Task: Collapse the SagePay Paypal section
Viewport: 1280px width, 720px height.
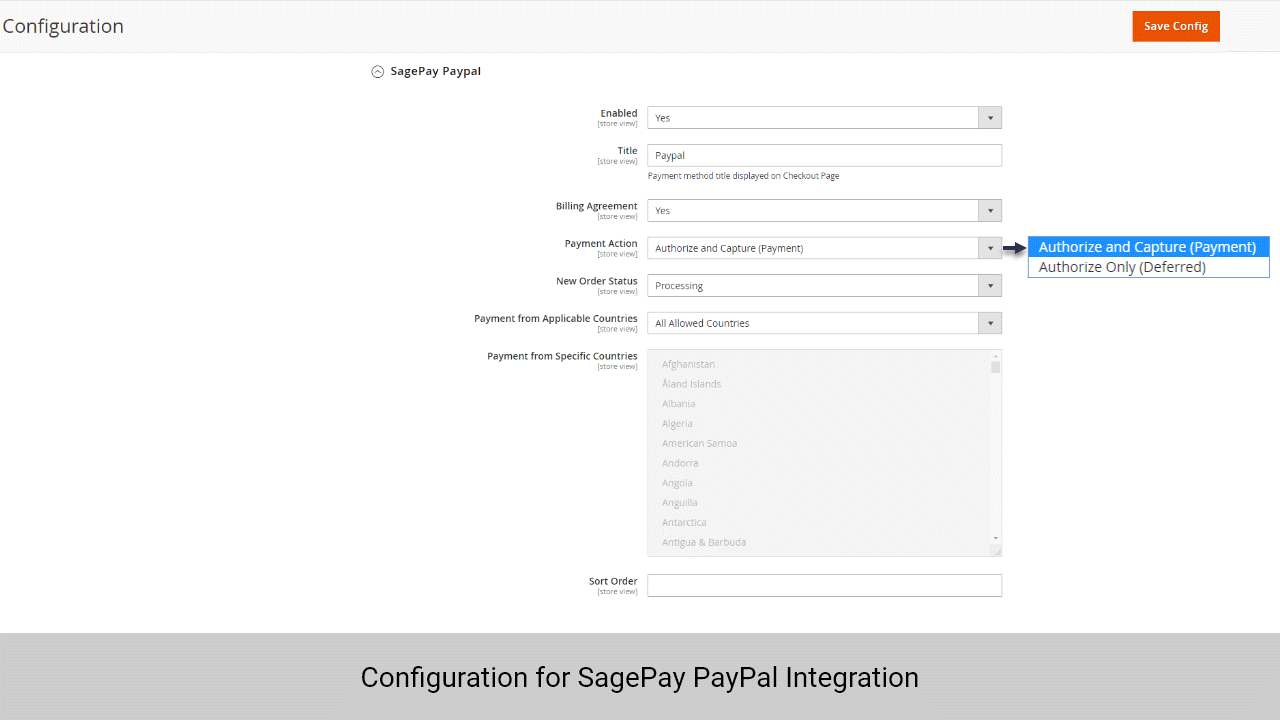Action: (x=377, y=72)
